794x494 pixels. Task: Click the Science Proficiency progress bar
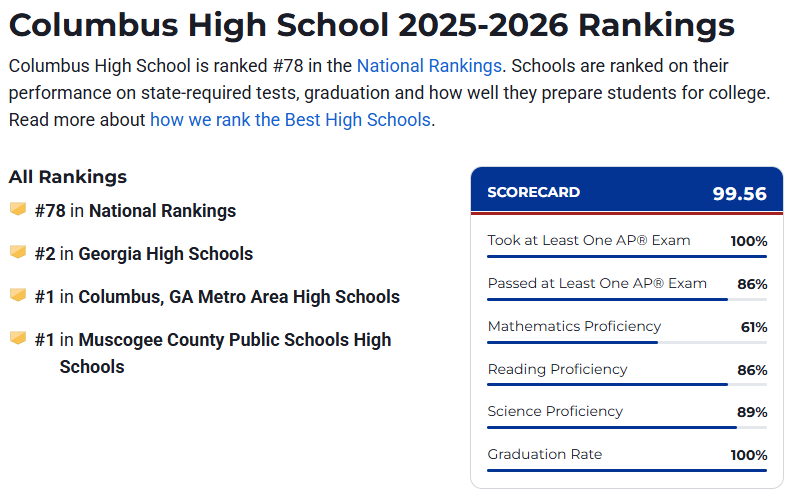[627, 427]
